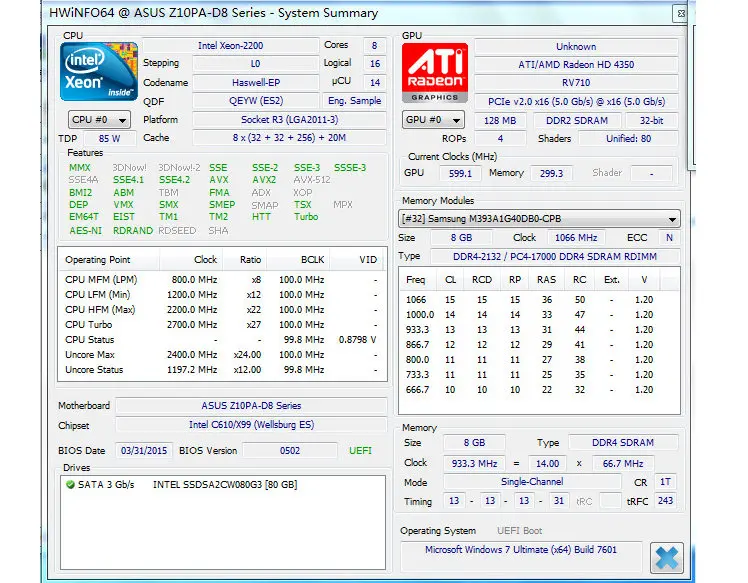The width and height of the screenshot is (748, 583).
Task: Click the Cores count value 8
Action: click(374, 45)
